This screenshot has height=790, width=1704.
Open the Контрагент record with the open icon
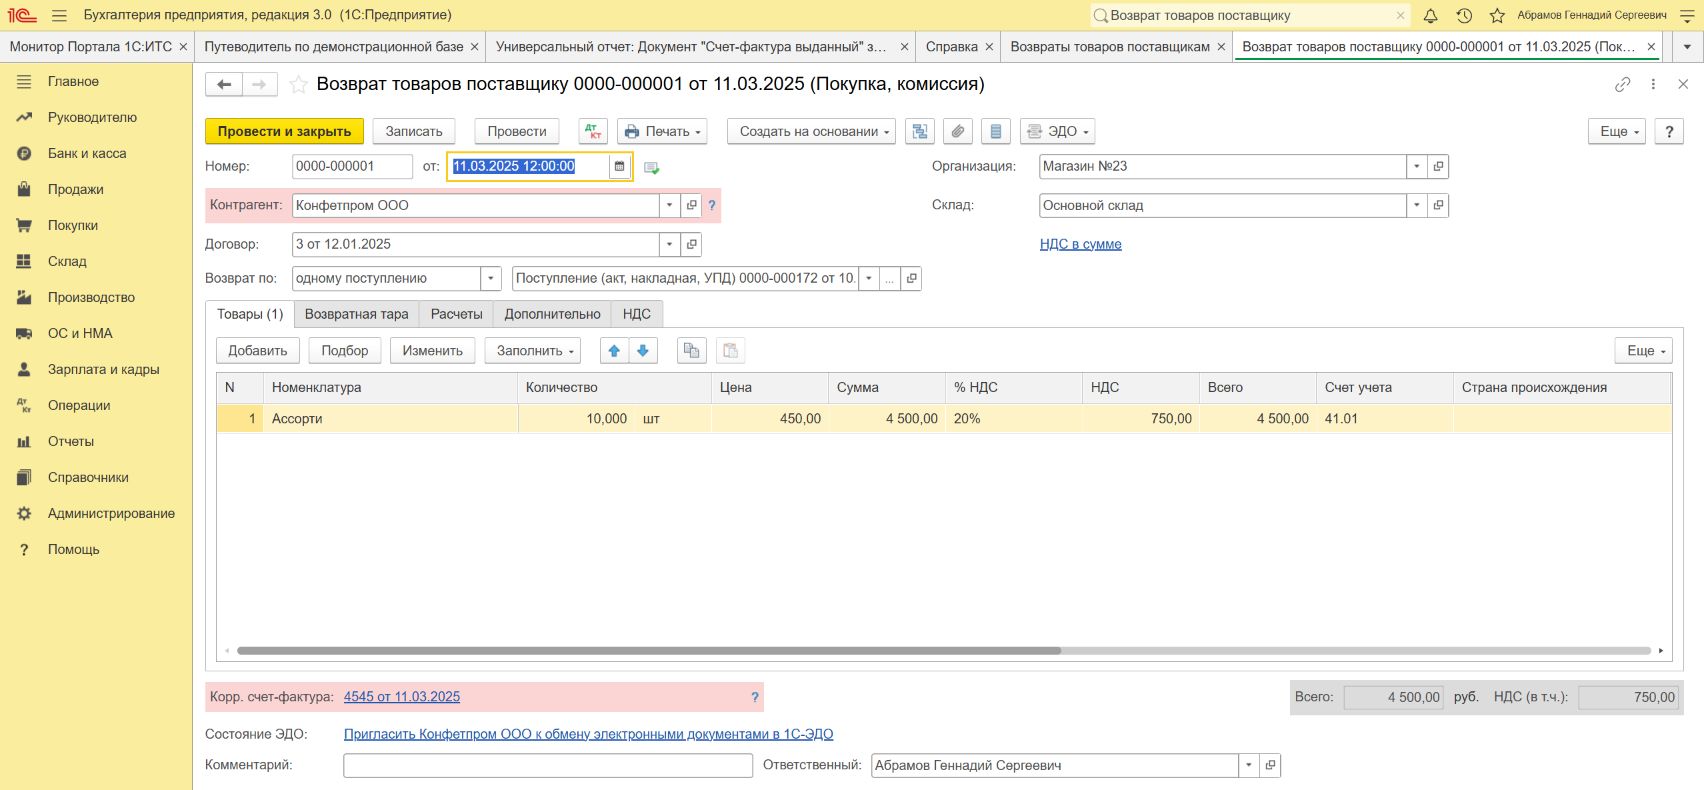tap(691, 205)
